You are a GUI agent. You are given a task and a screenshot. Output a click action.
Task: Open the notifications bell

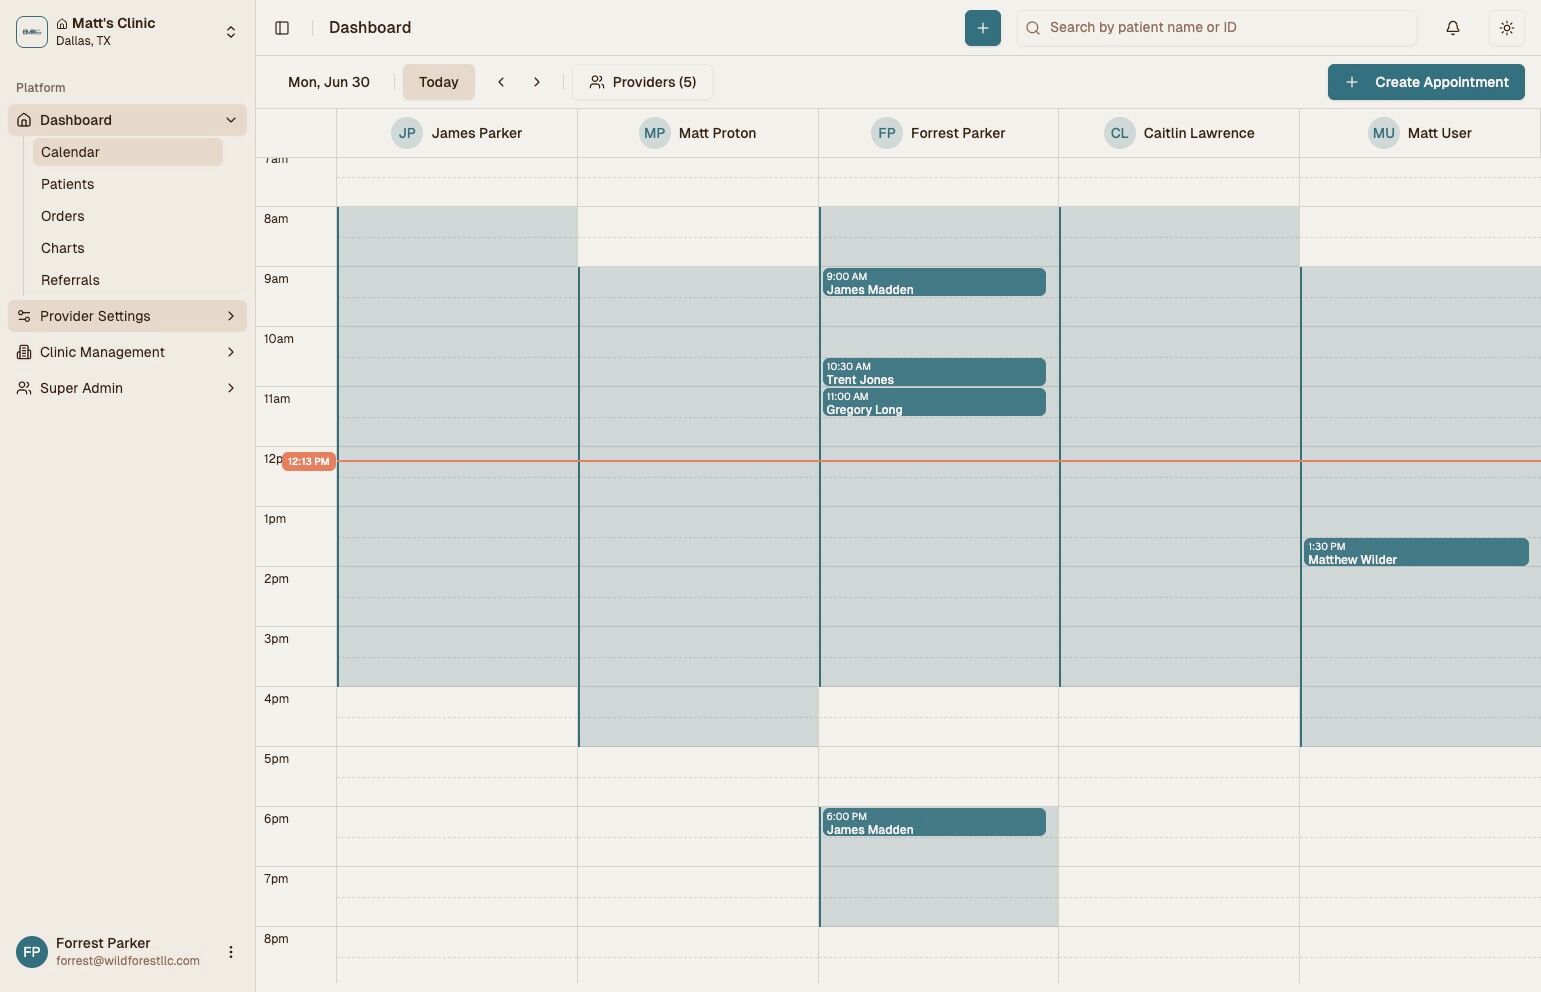1452,27
